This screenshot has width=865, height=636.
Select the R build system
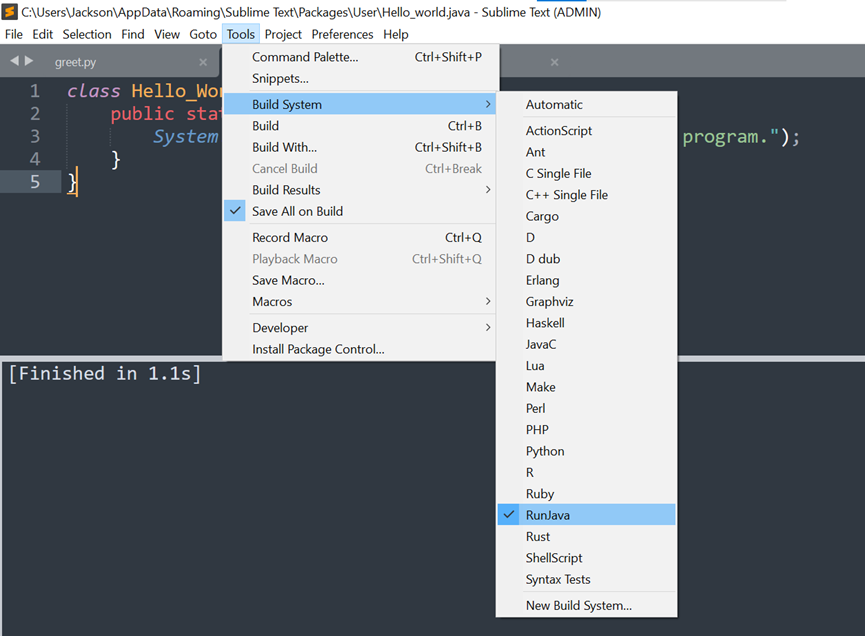586,472
